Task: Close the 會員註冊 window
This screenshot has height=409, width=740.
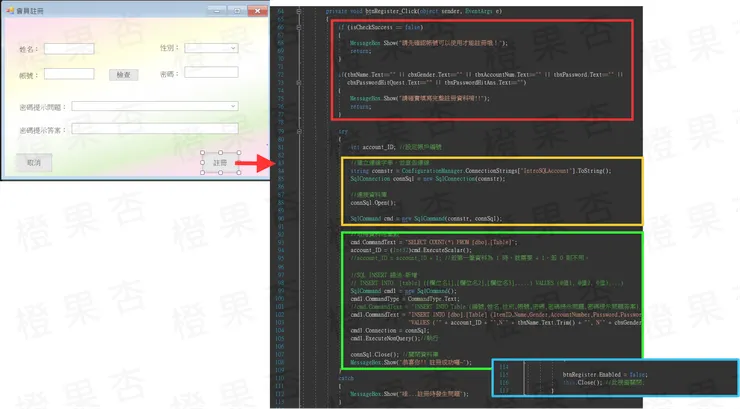Action: [x=258, y=10]
